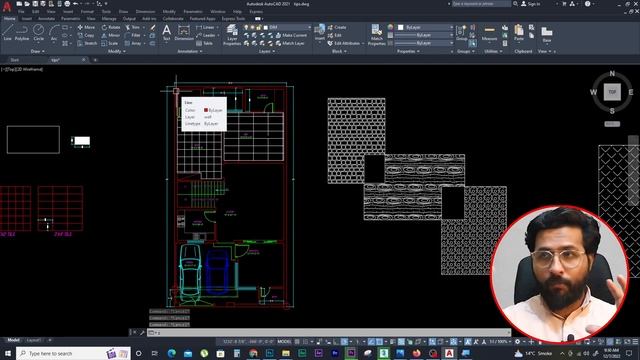The width and height of the screenshot is (640, 360).
Task: Expand the Annotation panel title
Action: [190, 51]
